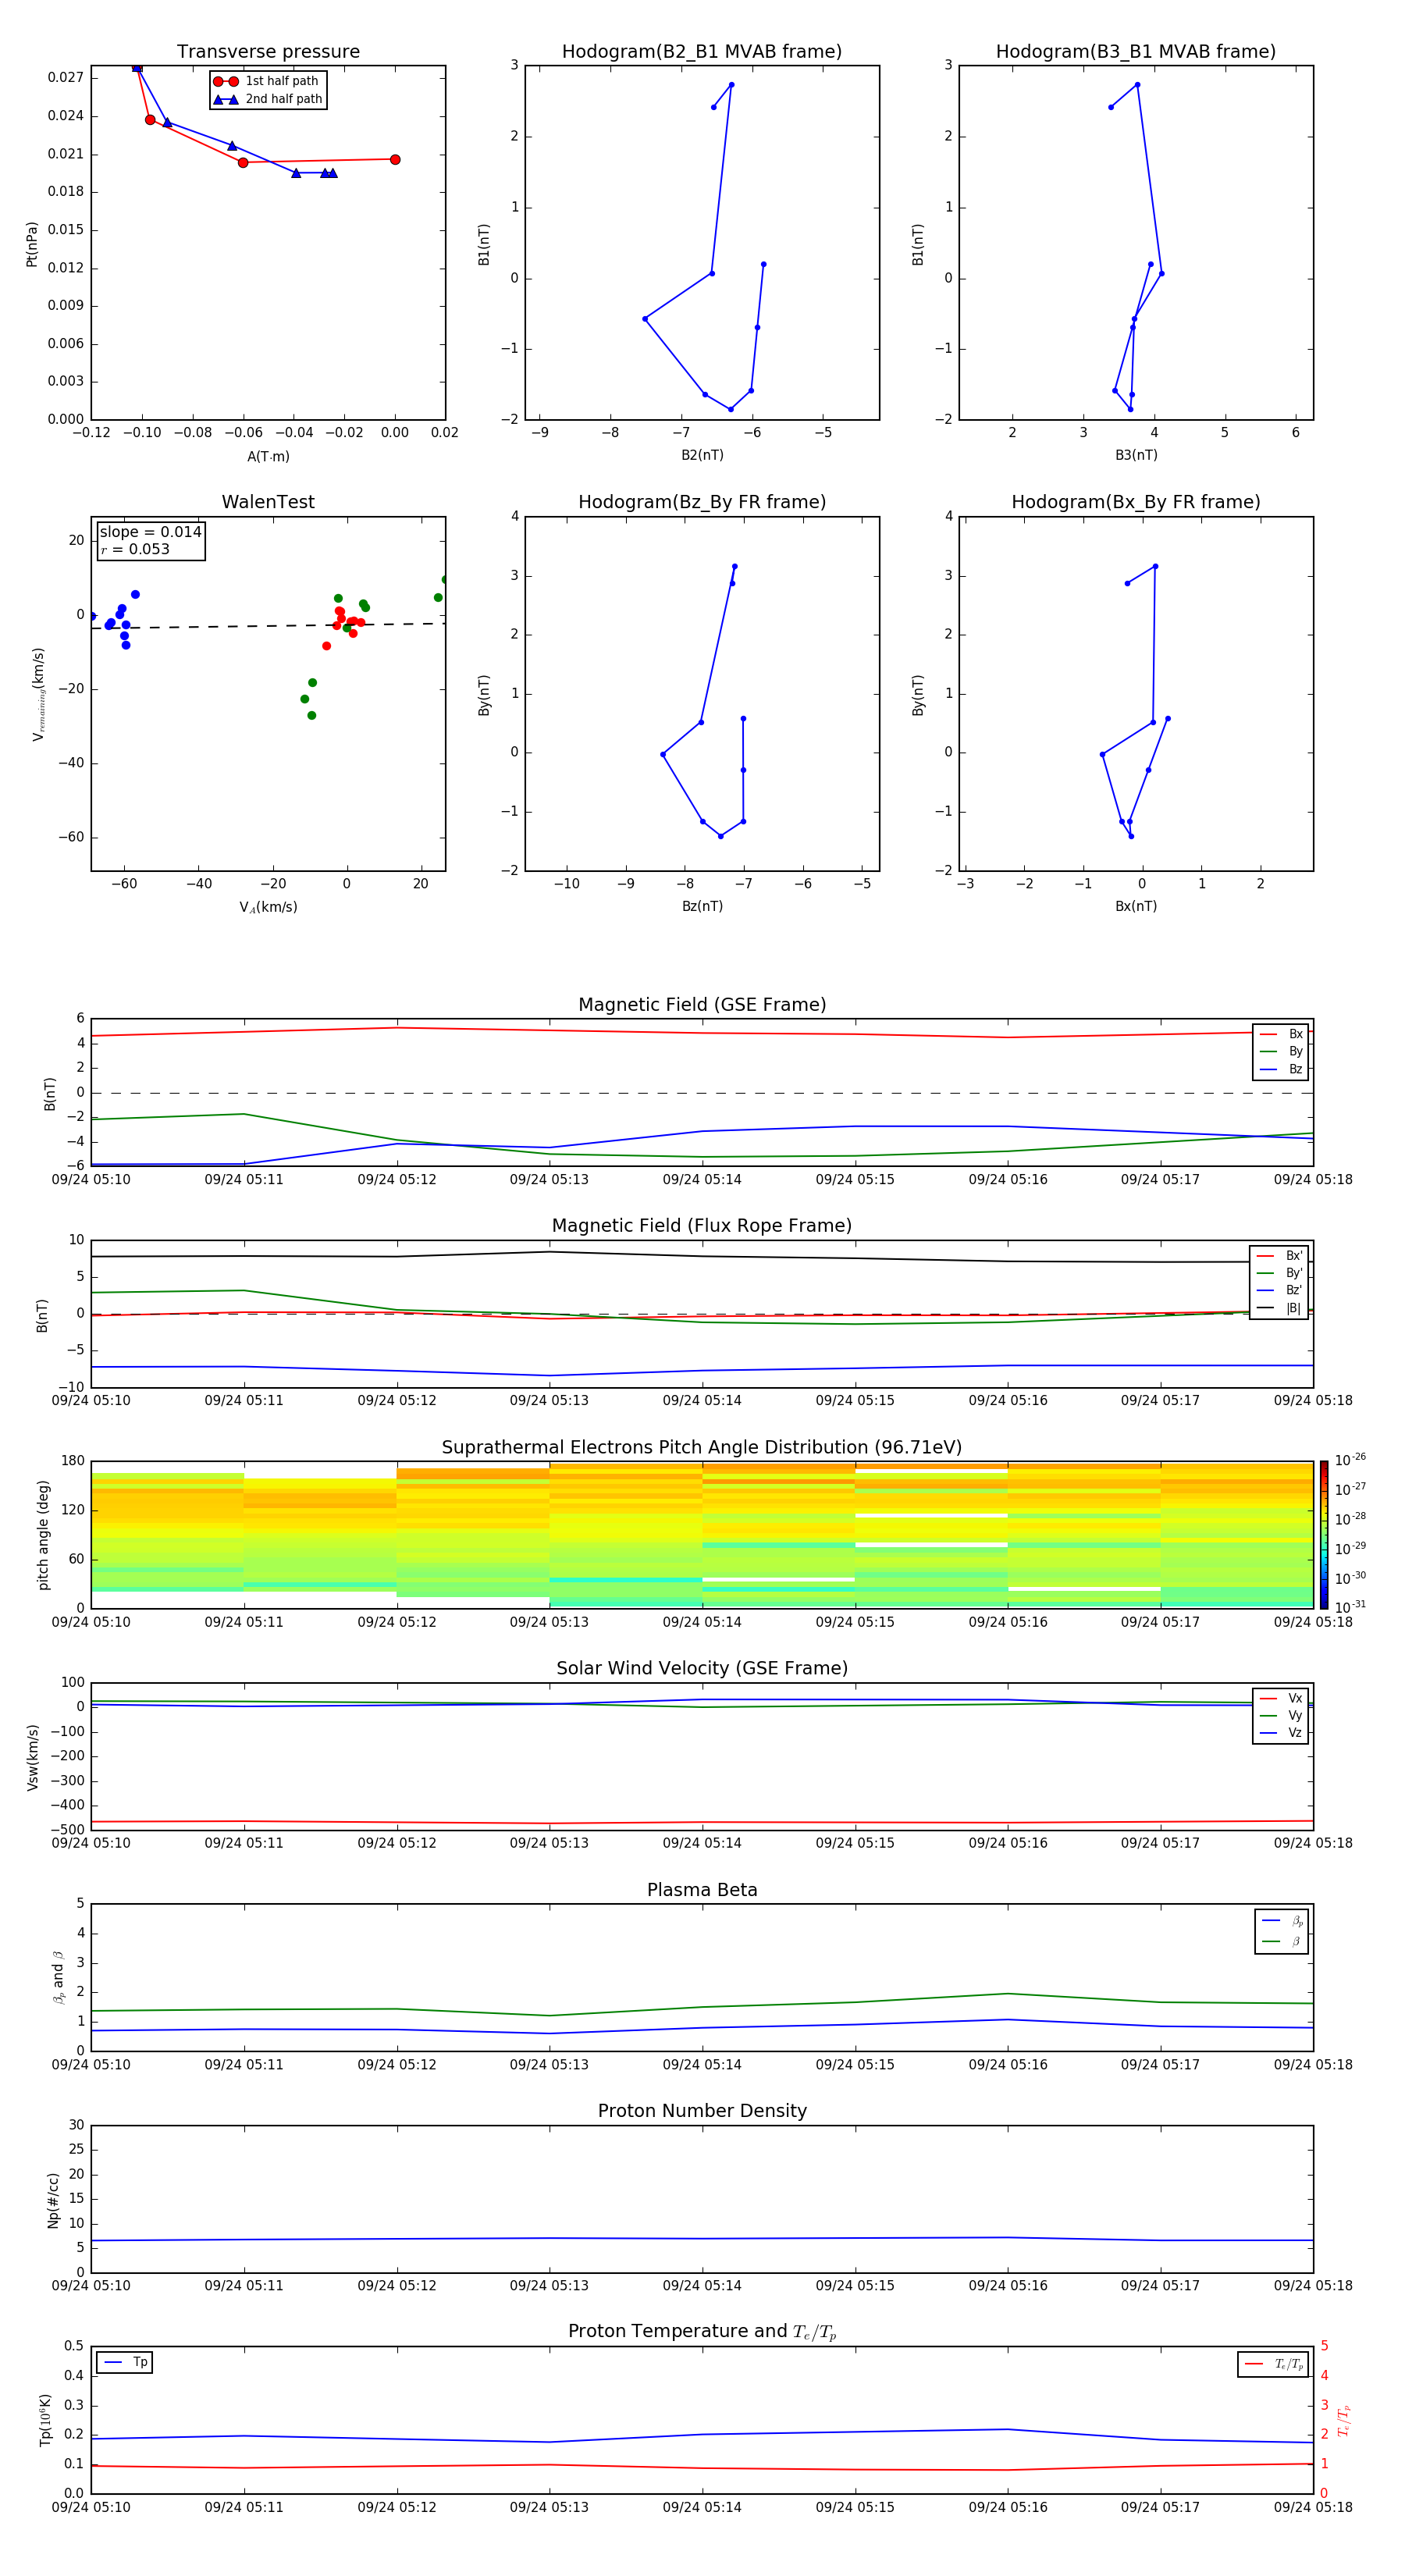Click the "V_remaining(km/s)" y-axis label

(38, 694)
